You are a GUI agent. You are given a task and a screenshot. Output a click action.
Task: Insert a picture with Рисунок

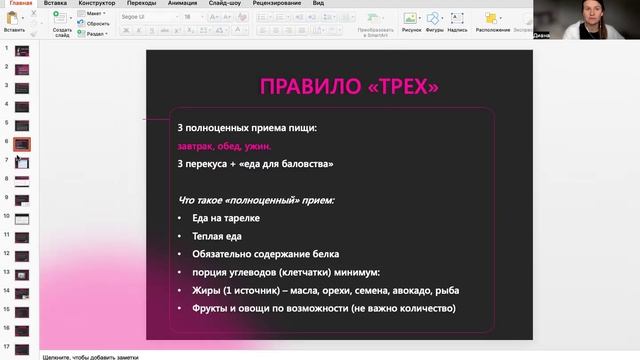point(409,18)
